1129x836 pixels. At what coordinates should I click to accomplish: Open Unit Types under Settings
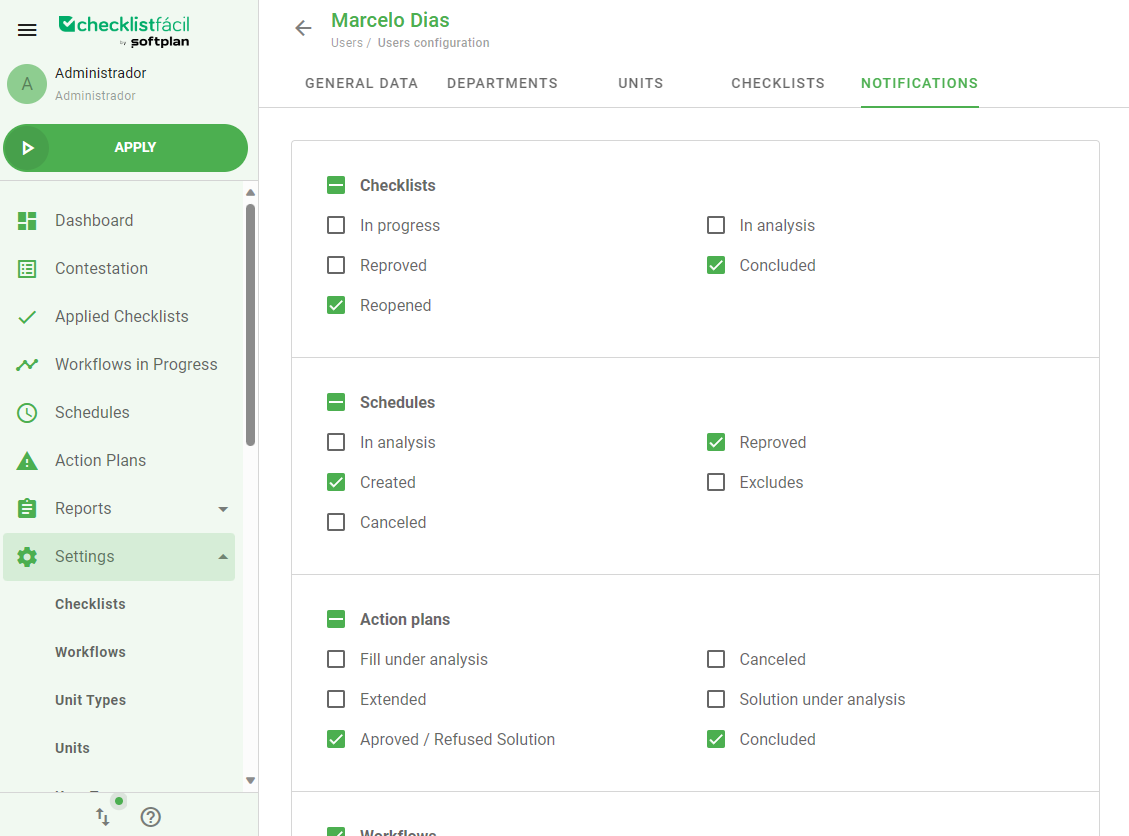(x=90, y=700)
